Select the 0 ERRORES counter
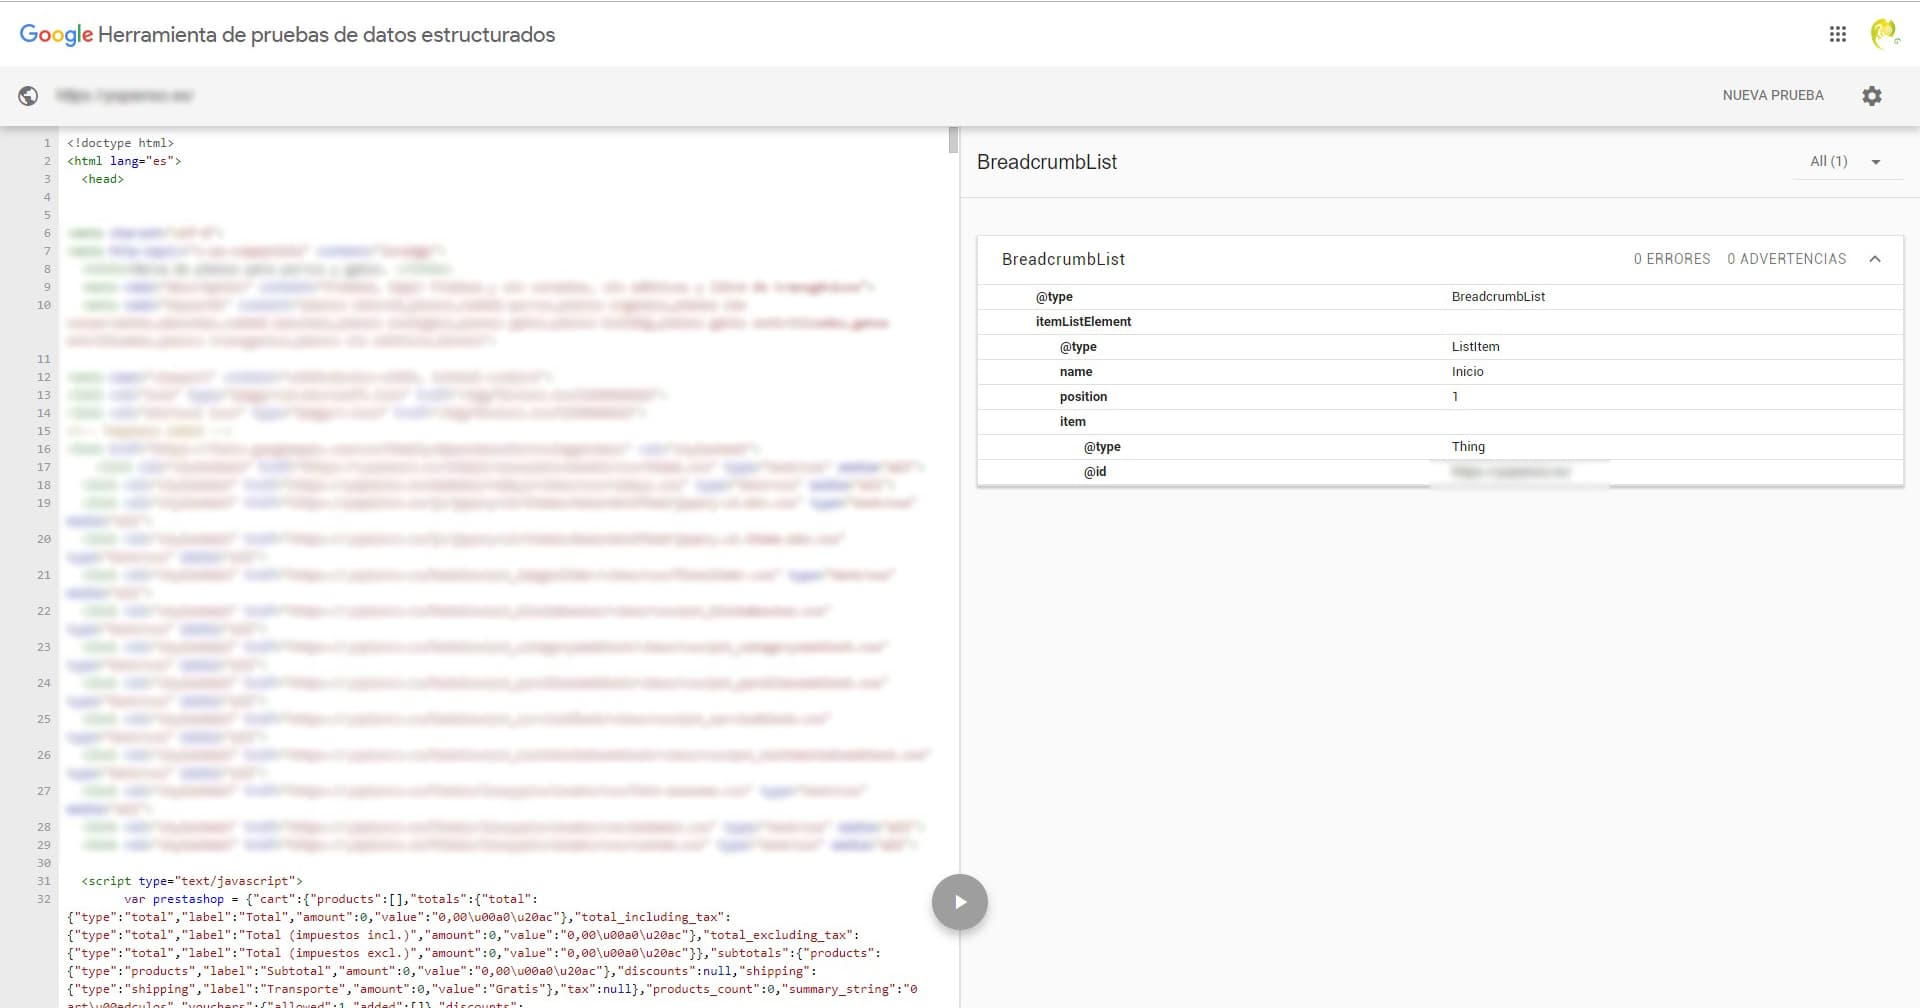The height and width of the screenshot is (1008, 1920). pyautogui.click(x=1671, y=259)
